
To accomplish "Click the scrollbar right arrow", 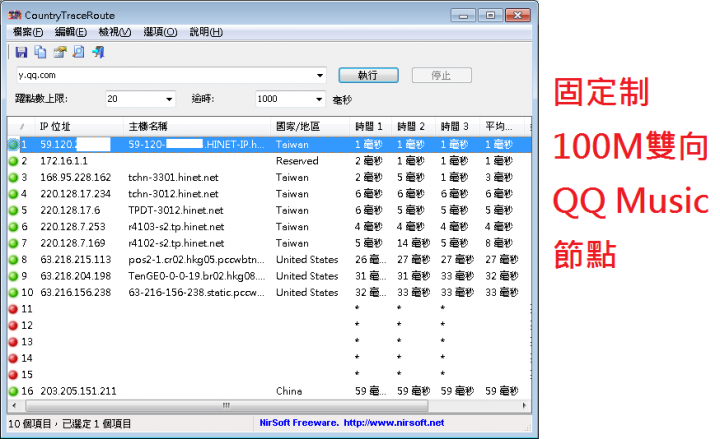I will pyautogui.click(x=524, y=405).
